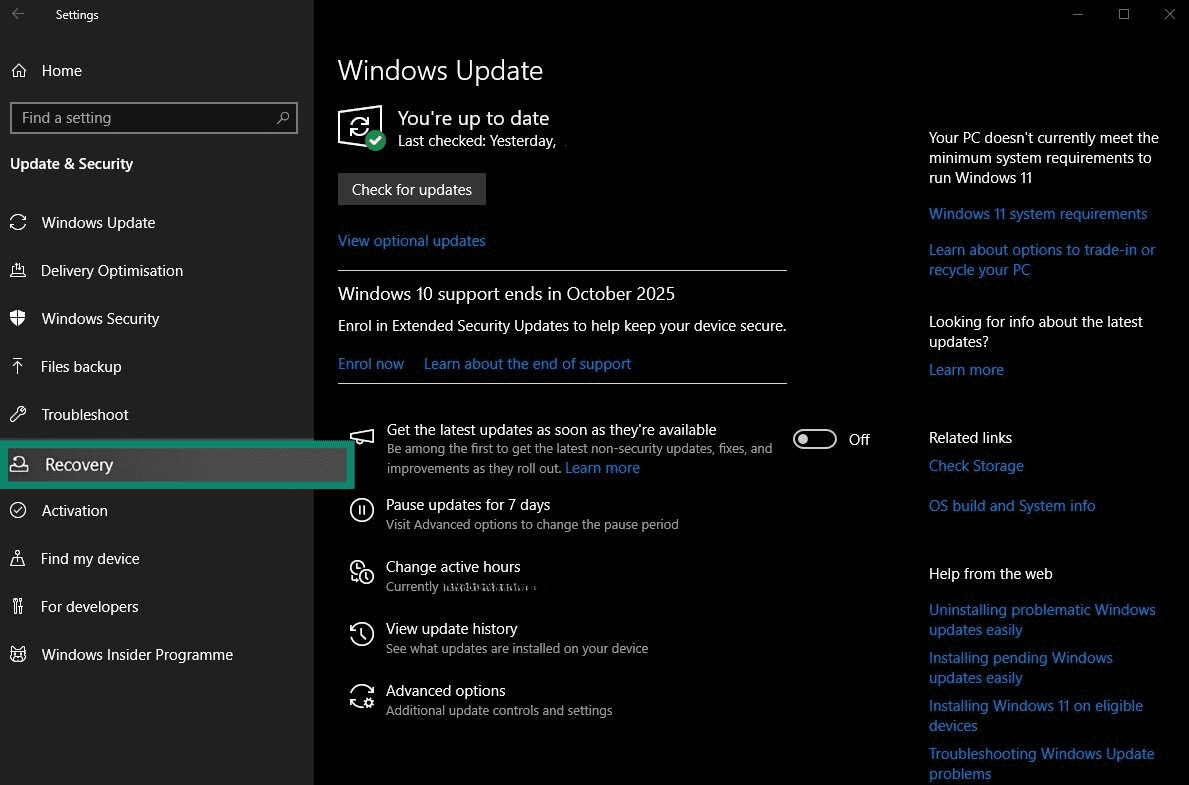Click the Find a setting search box
The width and height of the screenshot is (1189, 785).
coord(154,118)
